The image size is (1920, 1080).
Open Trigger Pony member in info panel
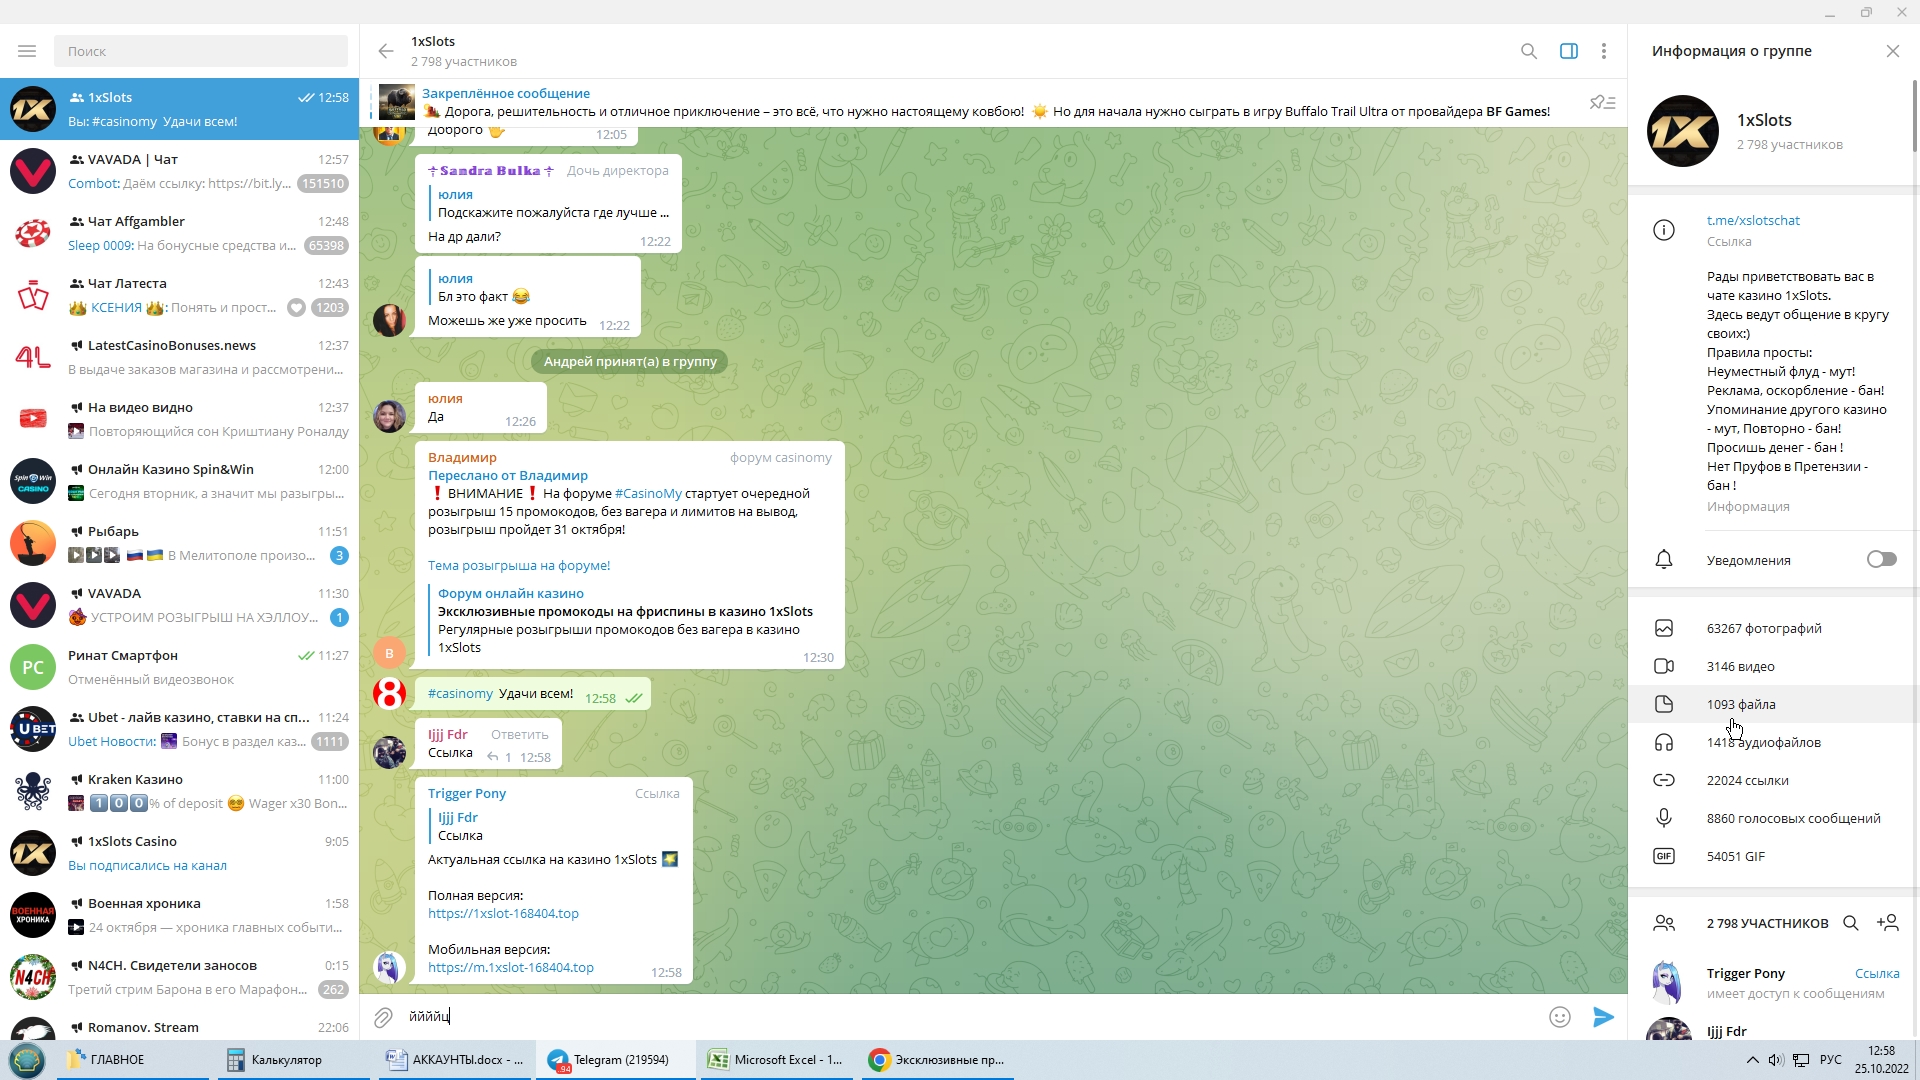[1772, 982]
